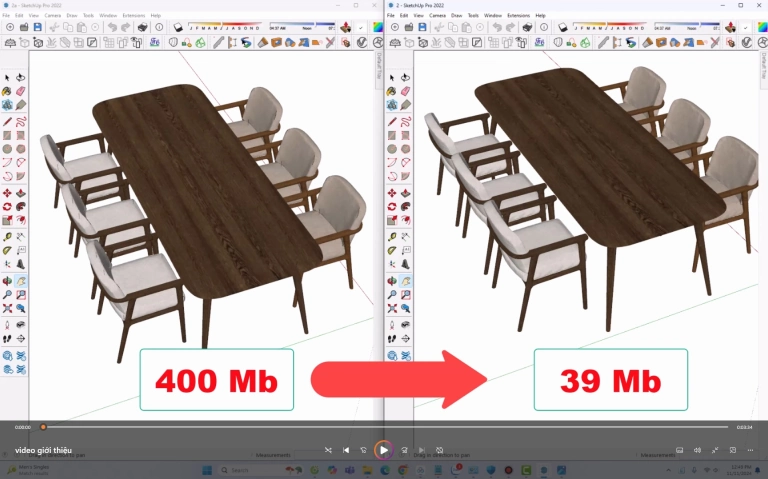This screenshot has width=768, height=479.
Task: Pick the Paint Bucket tool in 2a window
Action: 7,91
